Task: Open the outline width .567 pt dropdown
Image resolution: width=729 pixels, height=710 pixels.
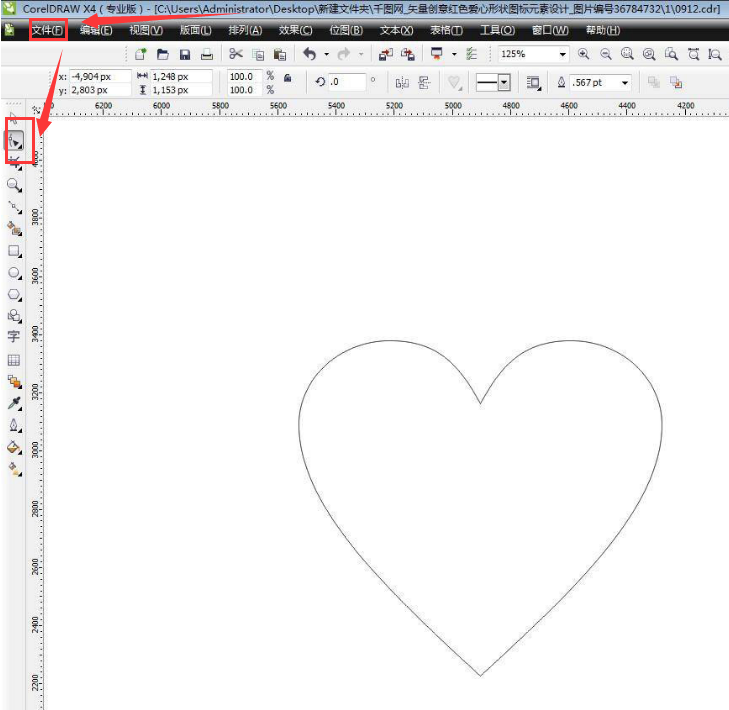Action: point(625,83)
